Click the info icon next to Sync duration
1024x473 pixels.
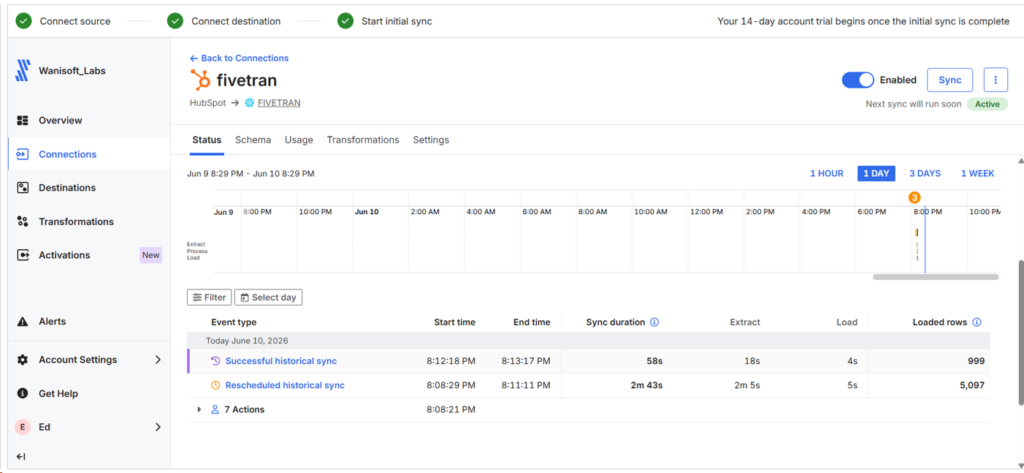pyautogui.click(x=654, y=322)
